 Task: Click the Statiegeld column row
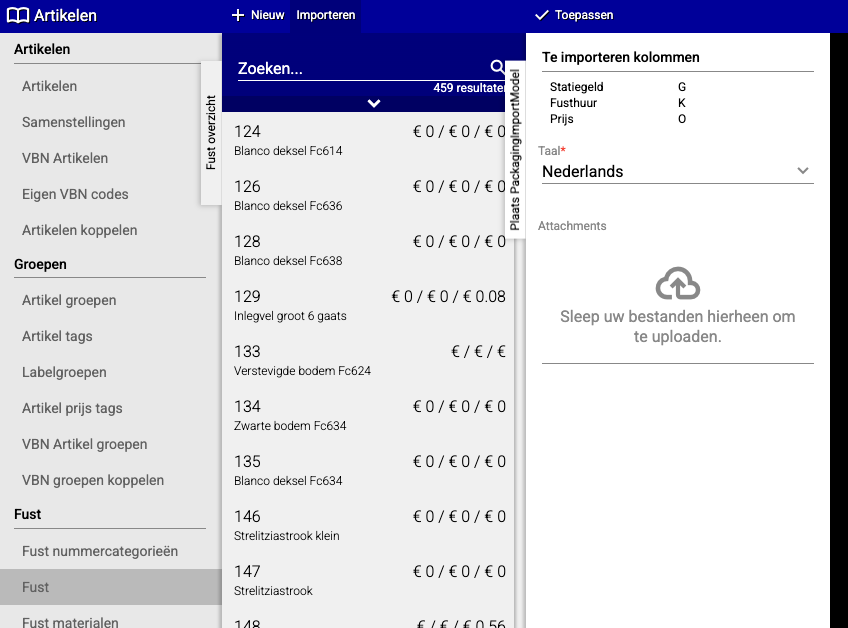point(618,87)
